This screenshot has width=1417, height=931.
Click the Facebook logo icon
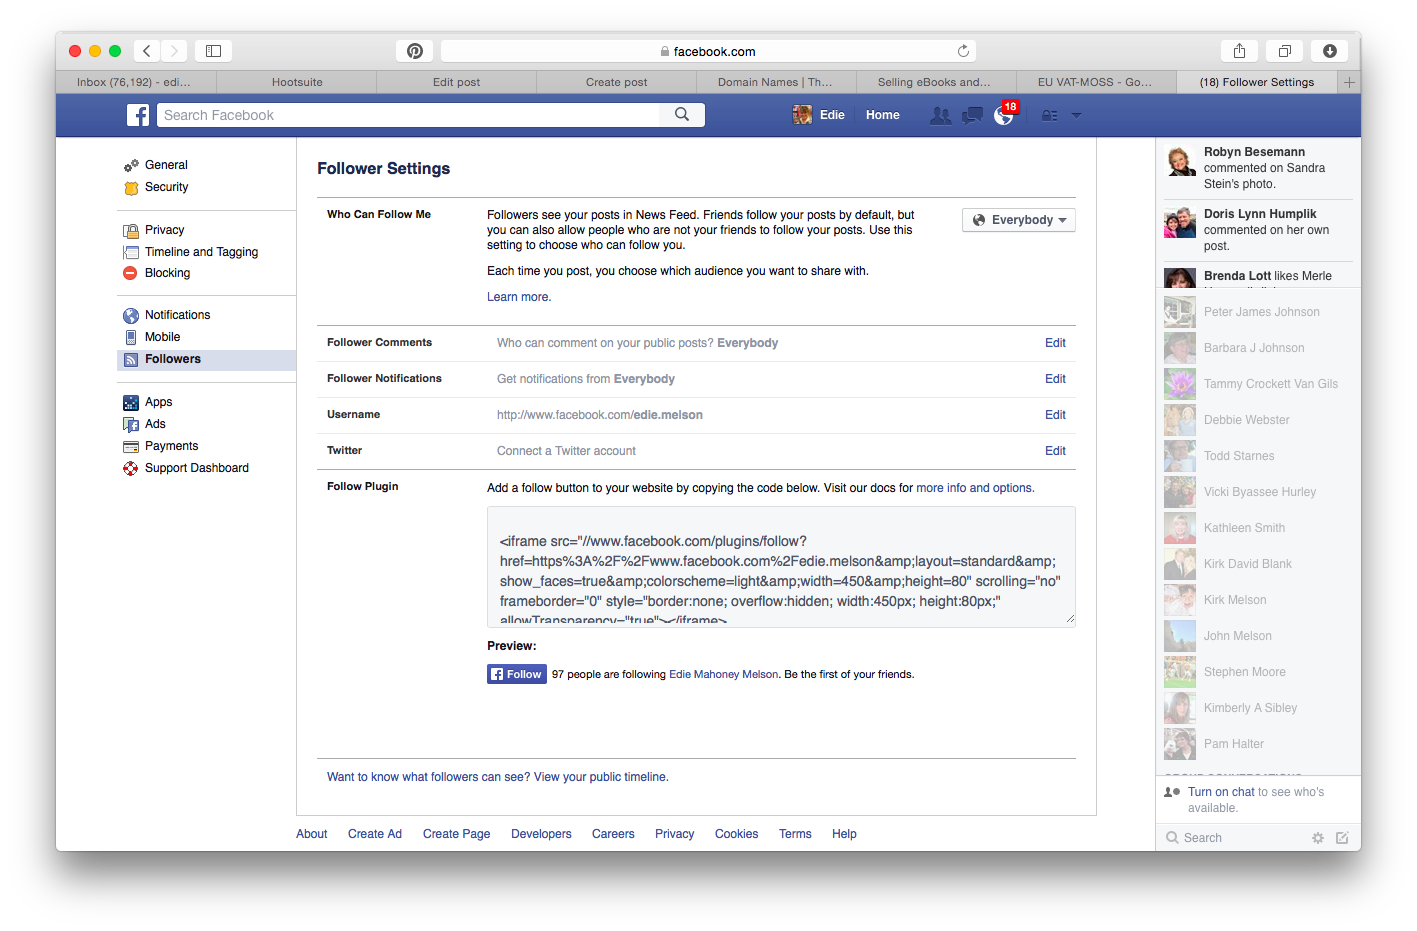(138, 115)
